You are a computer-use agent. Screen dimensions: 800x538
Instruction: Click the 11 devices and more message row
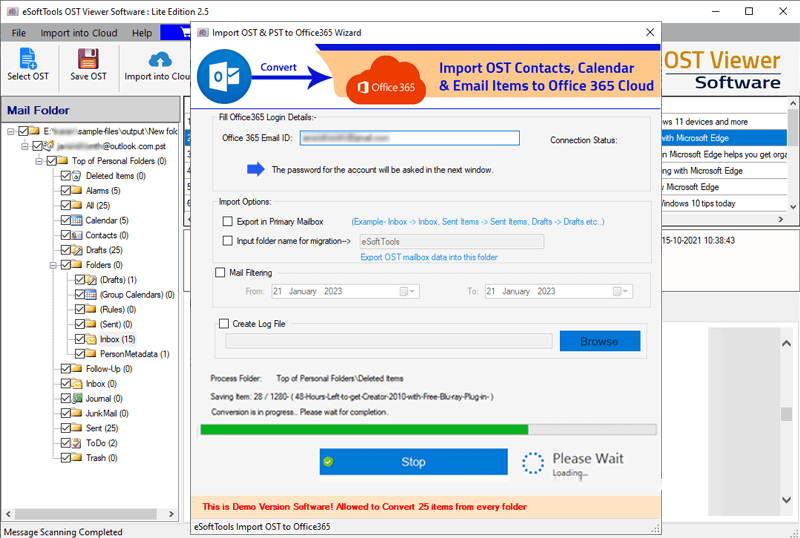point(724,121)
